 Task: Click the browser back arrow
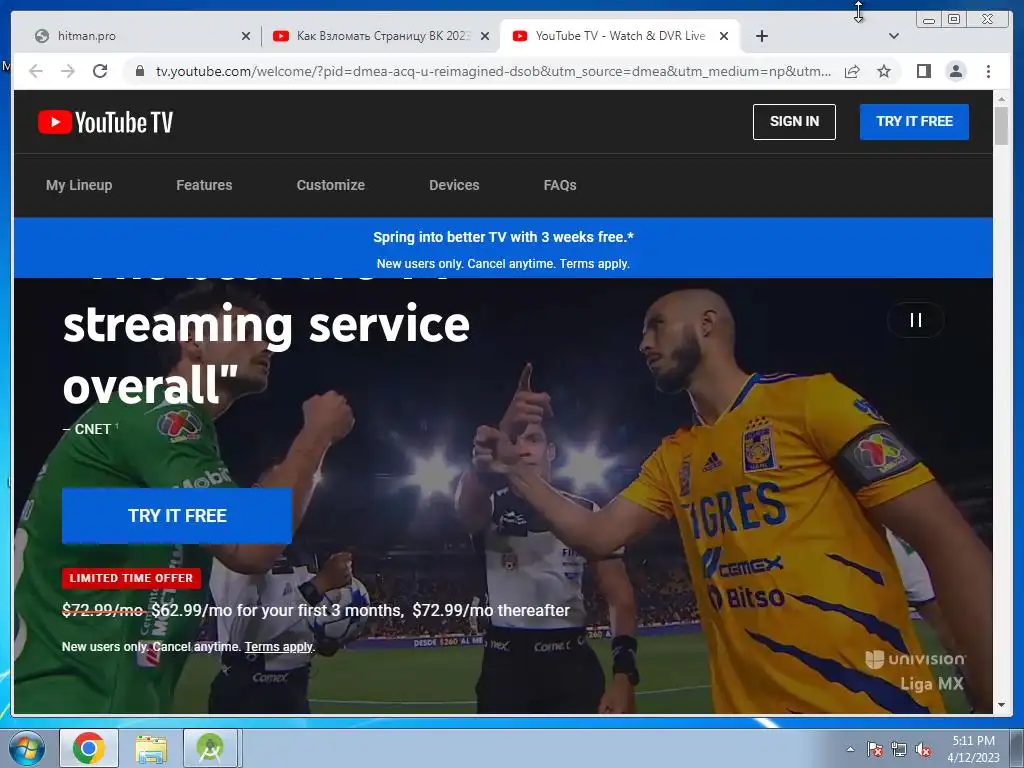point(36,71)
